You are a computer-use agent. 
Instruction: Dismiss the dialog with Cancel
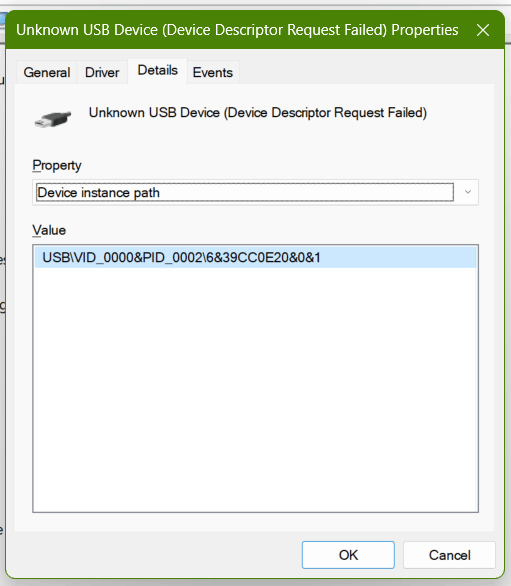point(449,555)
